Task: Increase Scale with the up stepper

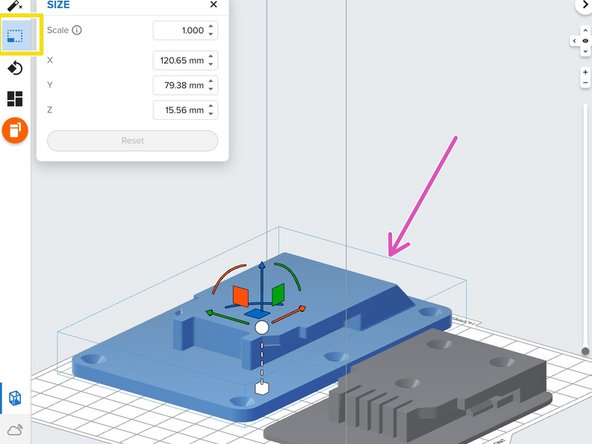Action: click(x=211, y=26)
